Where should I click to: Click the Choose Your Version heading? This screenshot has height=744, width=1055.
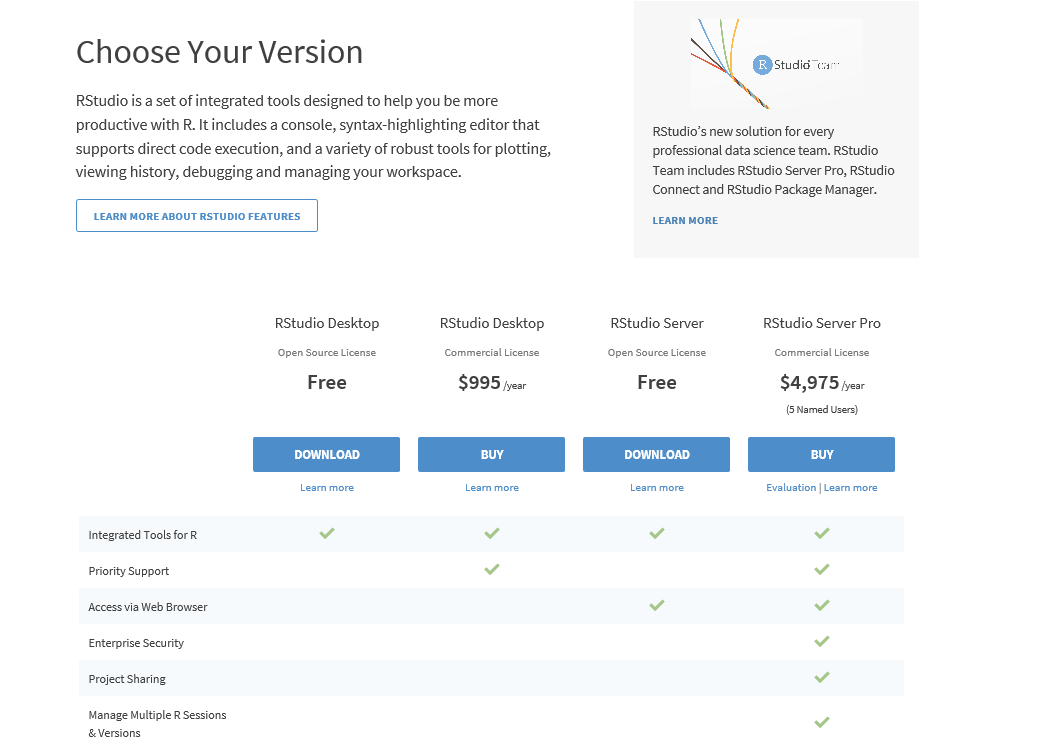point(219,52)
